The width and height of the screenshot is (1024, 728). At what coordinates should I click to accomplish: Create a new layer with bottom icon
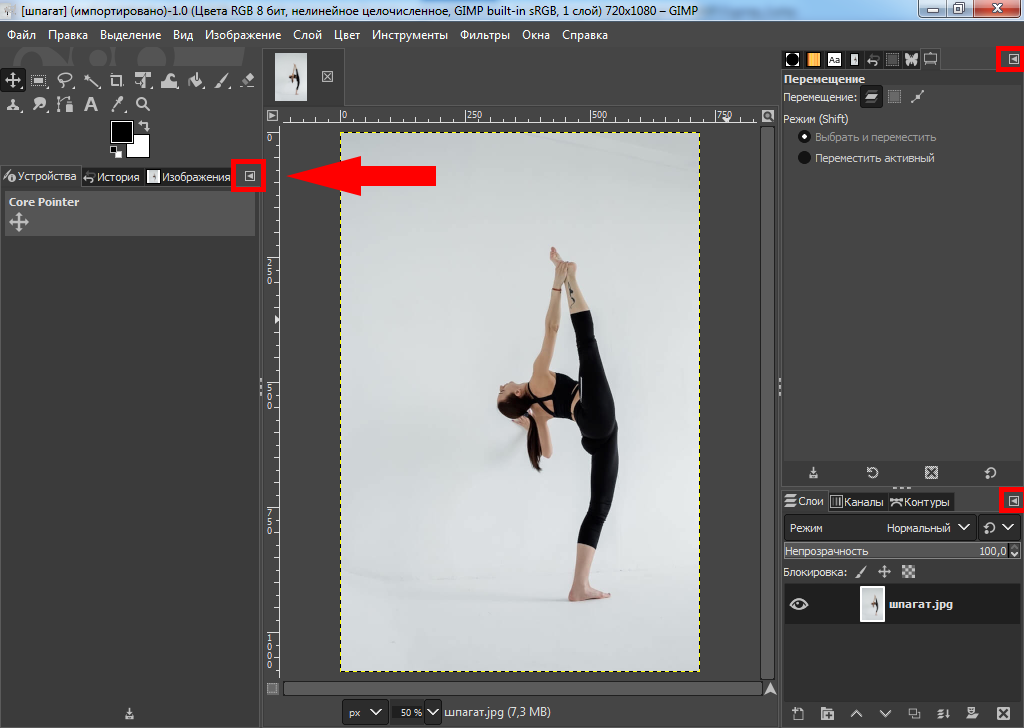(x=798, y=713)
